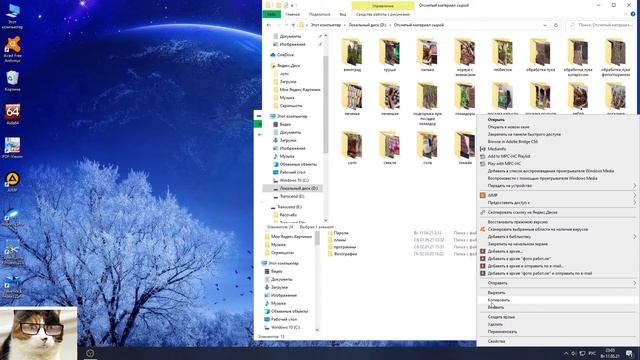640x360 pixels.
Task: Open Средства работы с рисунками tab
Action: 383,14
